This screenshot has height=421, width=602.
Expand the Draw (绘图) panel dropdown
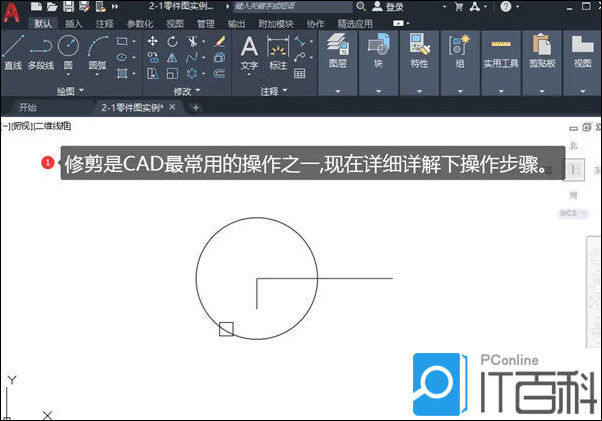[70, 91]
